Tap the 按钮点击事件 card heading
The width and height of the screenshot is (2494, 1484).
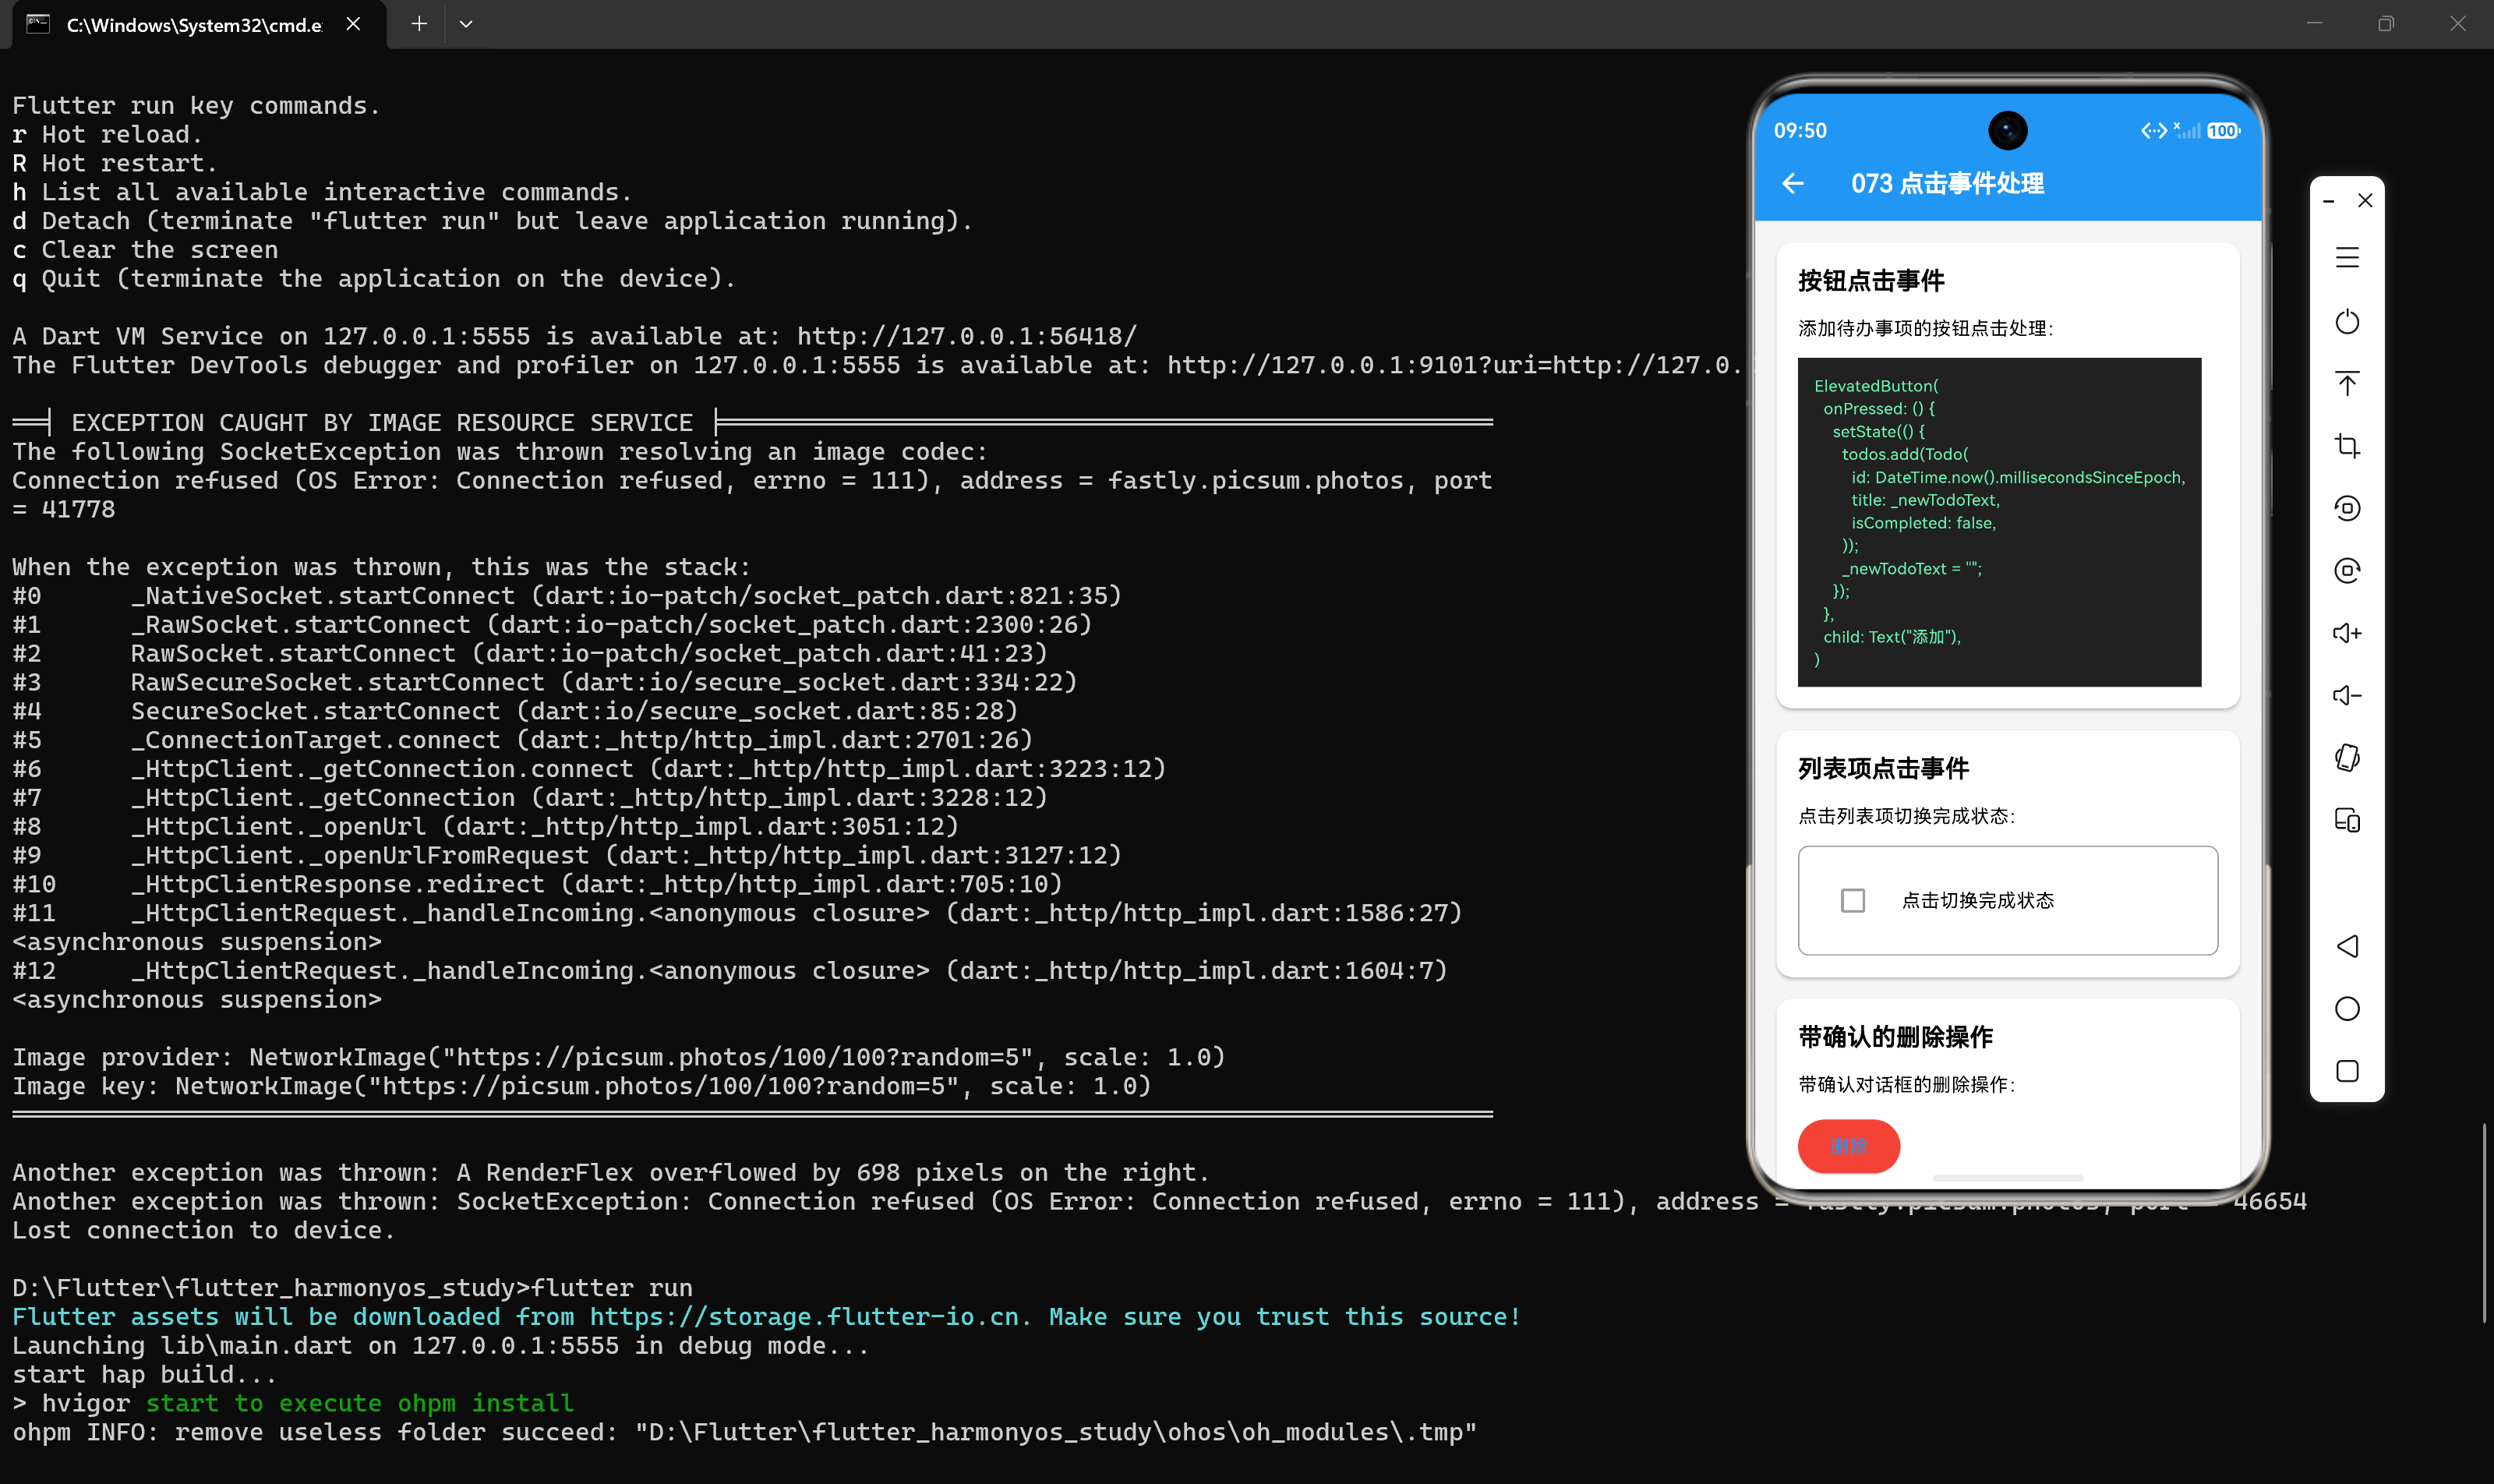click(x=1871, y=281)
